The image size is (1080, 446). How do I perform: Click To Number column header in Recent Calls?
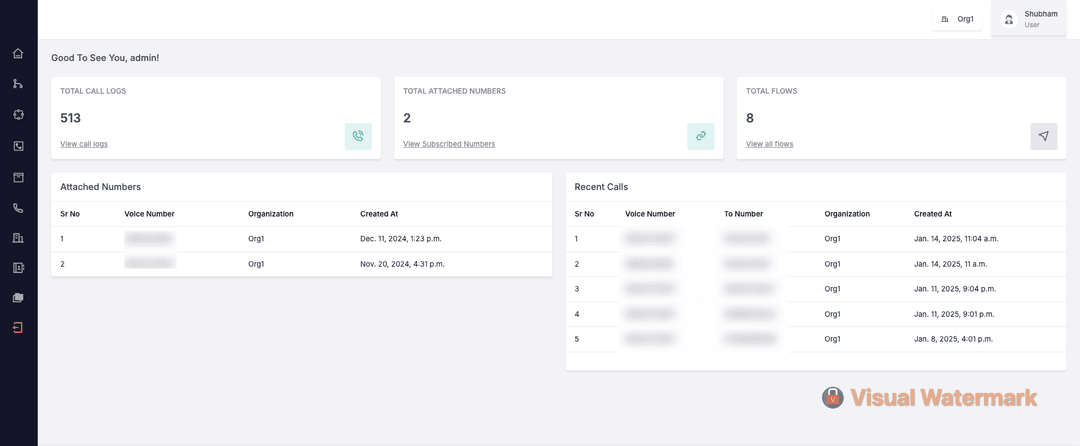[x=743, y=214]
